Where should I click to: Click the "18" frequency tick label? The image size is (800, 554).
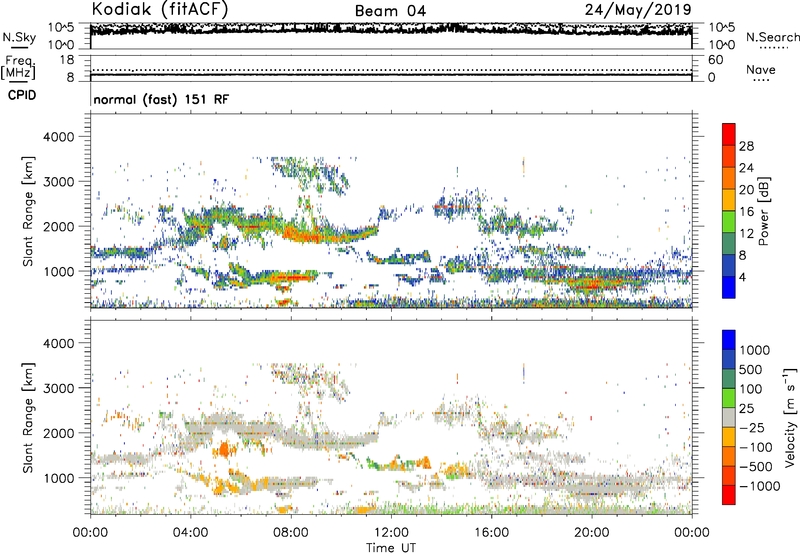(x=67, y=60)
